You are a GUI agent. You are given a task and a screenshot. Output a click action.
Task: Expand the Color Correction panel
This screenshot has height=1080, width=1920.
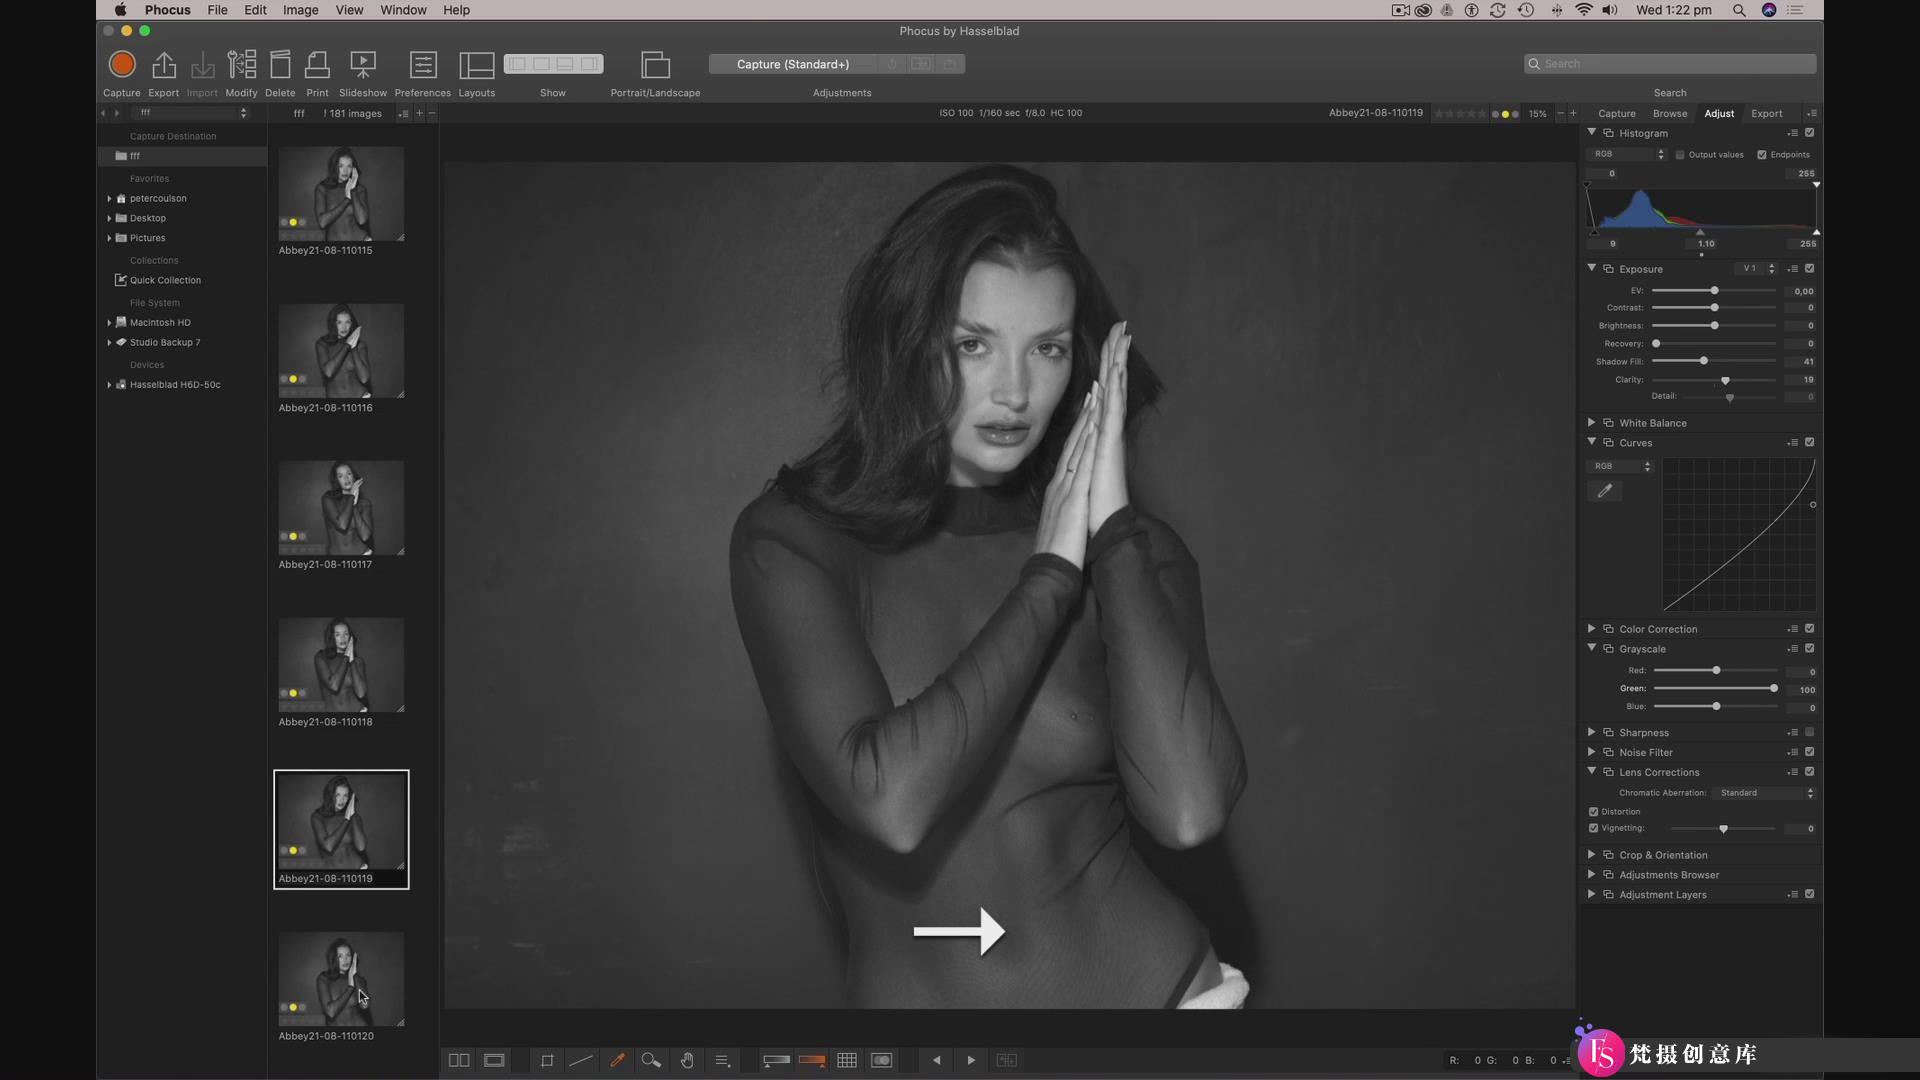1591,628
